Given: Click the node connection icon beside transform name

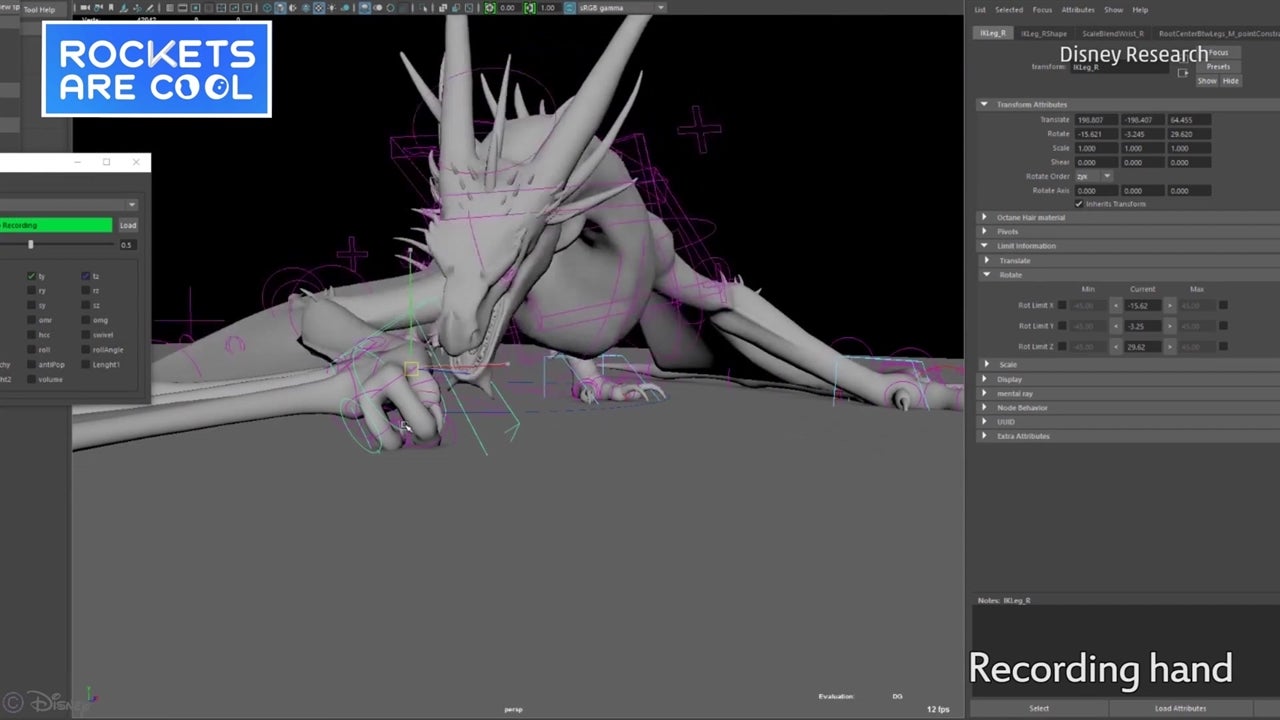Looking at the screenshot, I should (x=1184, y=72).
